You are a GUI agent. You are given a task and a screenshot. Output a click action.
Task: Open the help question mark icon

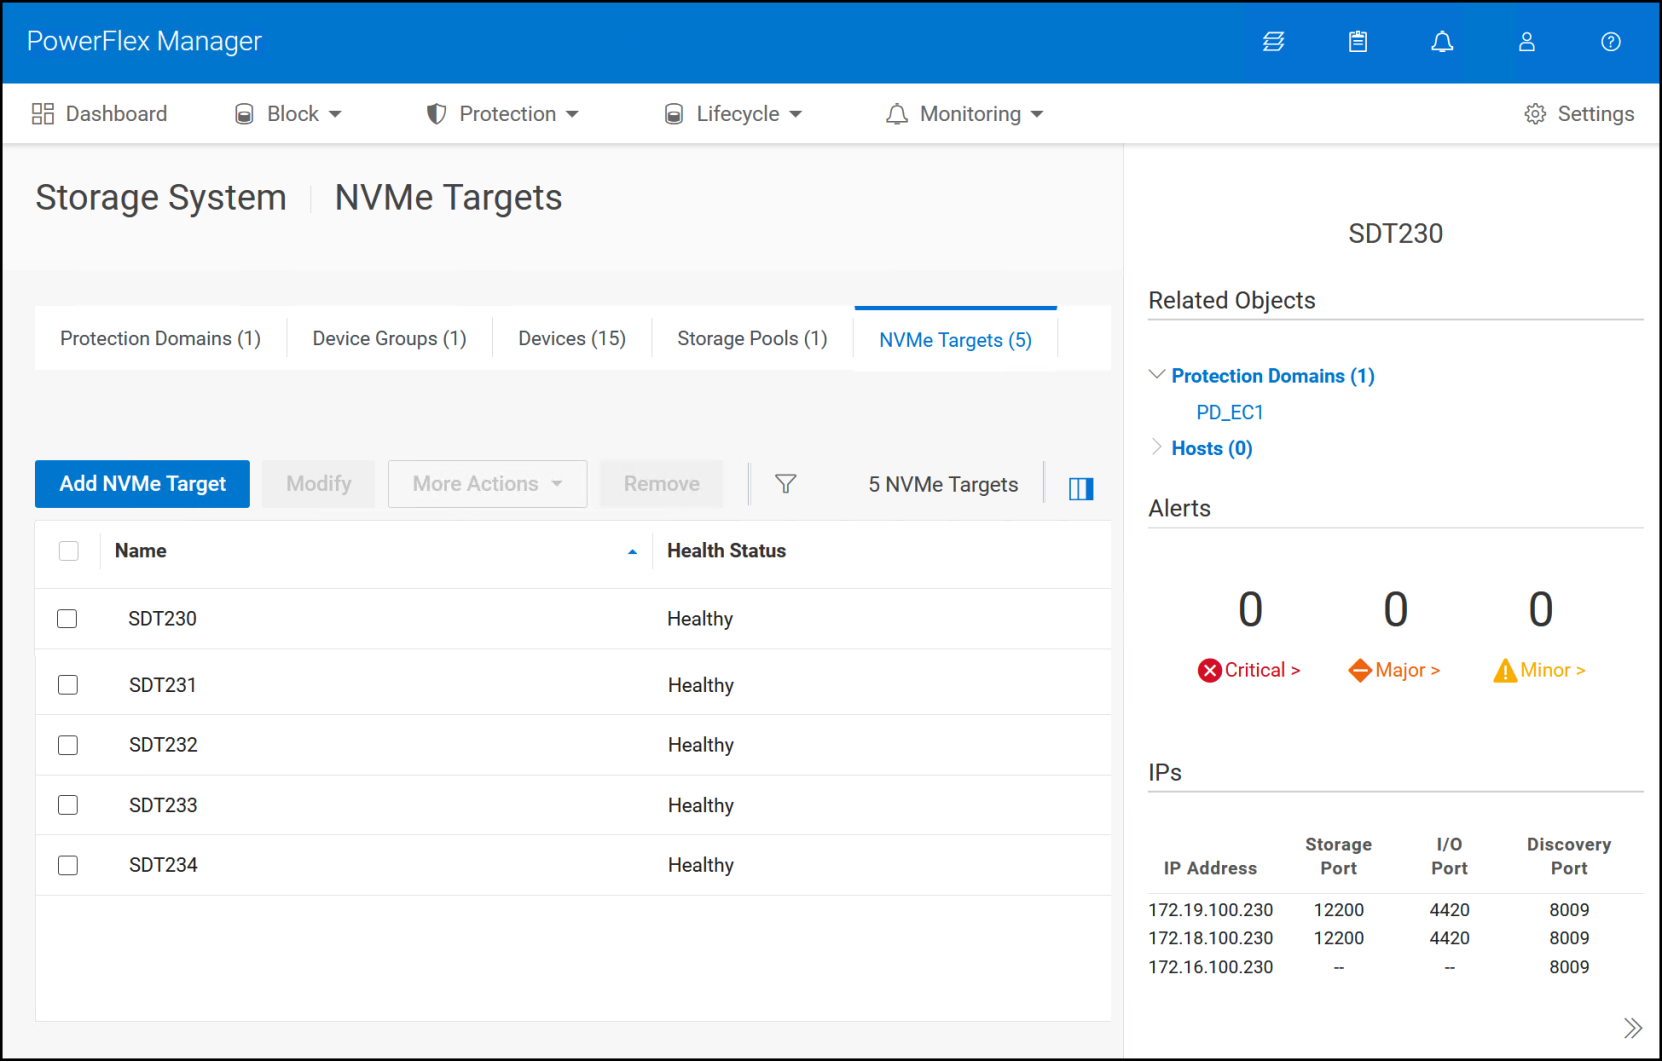tap(1611, 42)
